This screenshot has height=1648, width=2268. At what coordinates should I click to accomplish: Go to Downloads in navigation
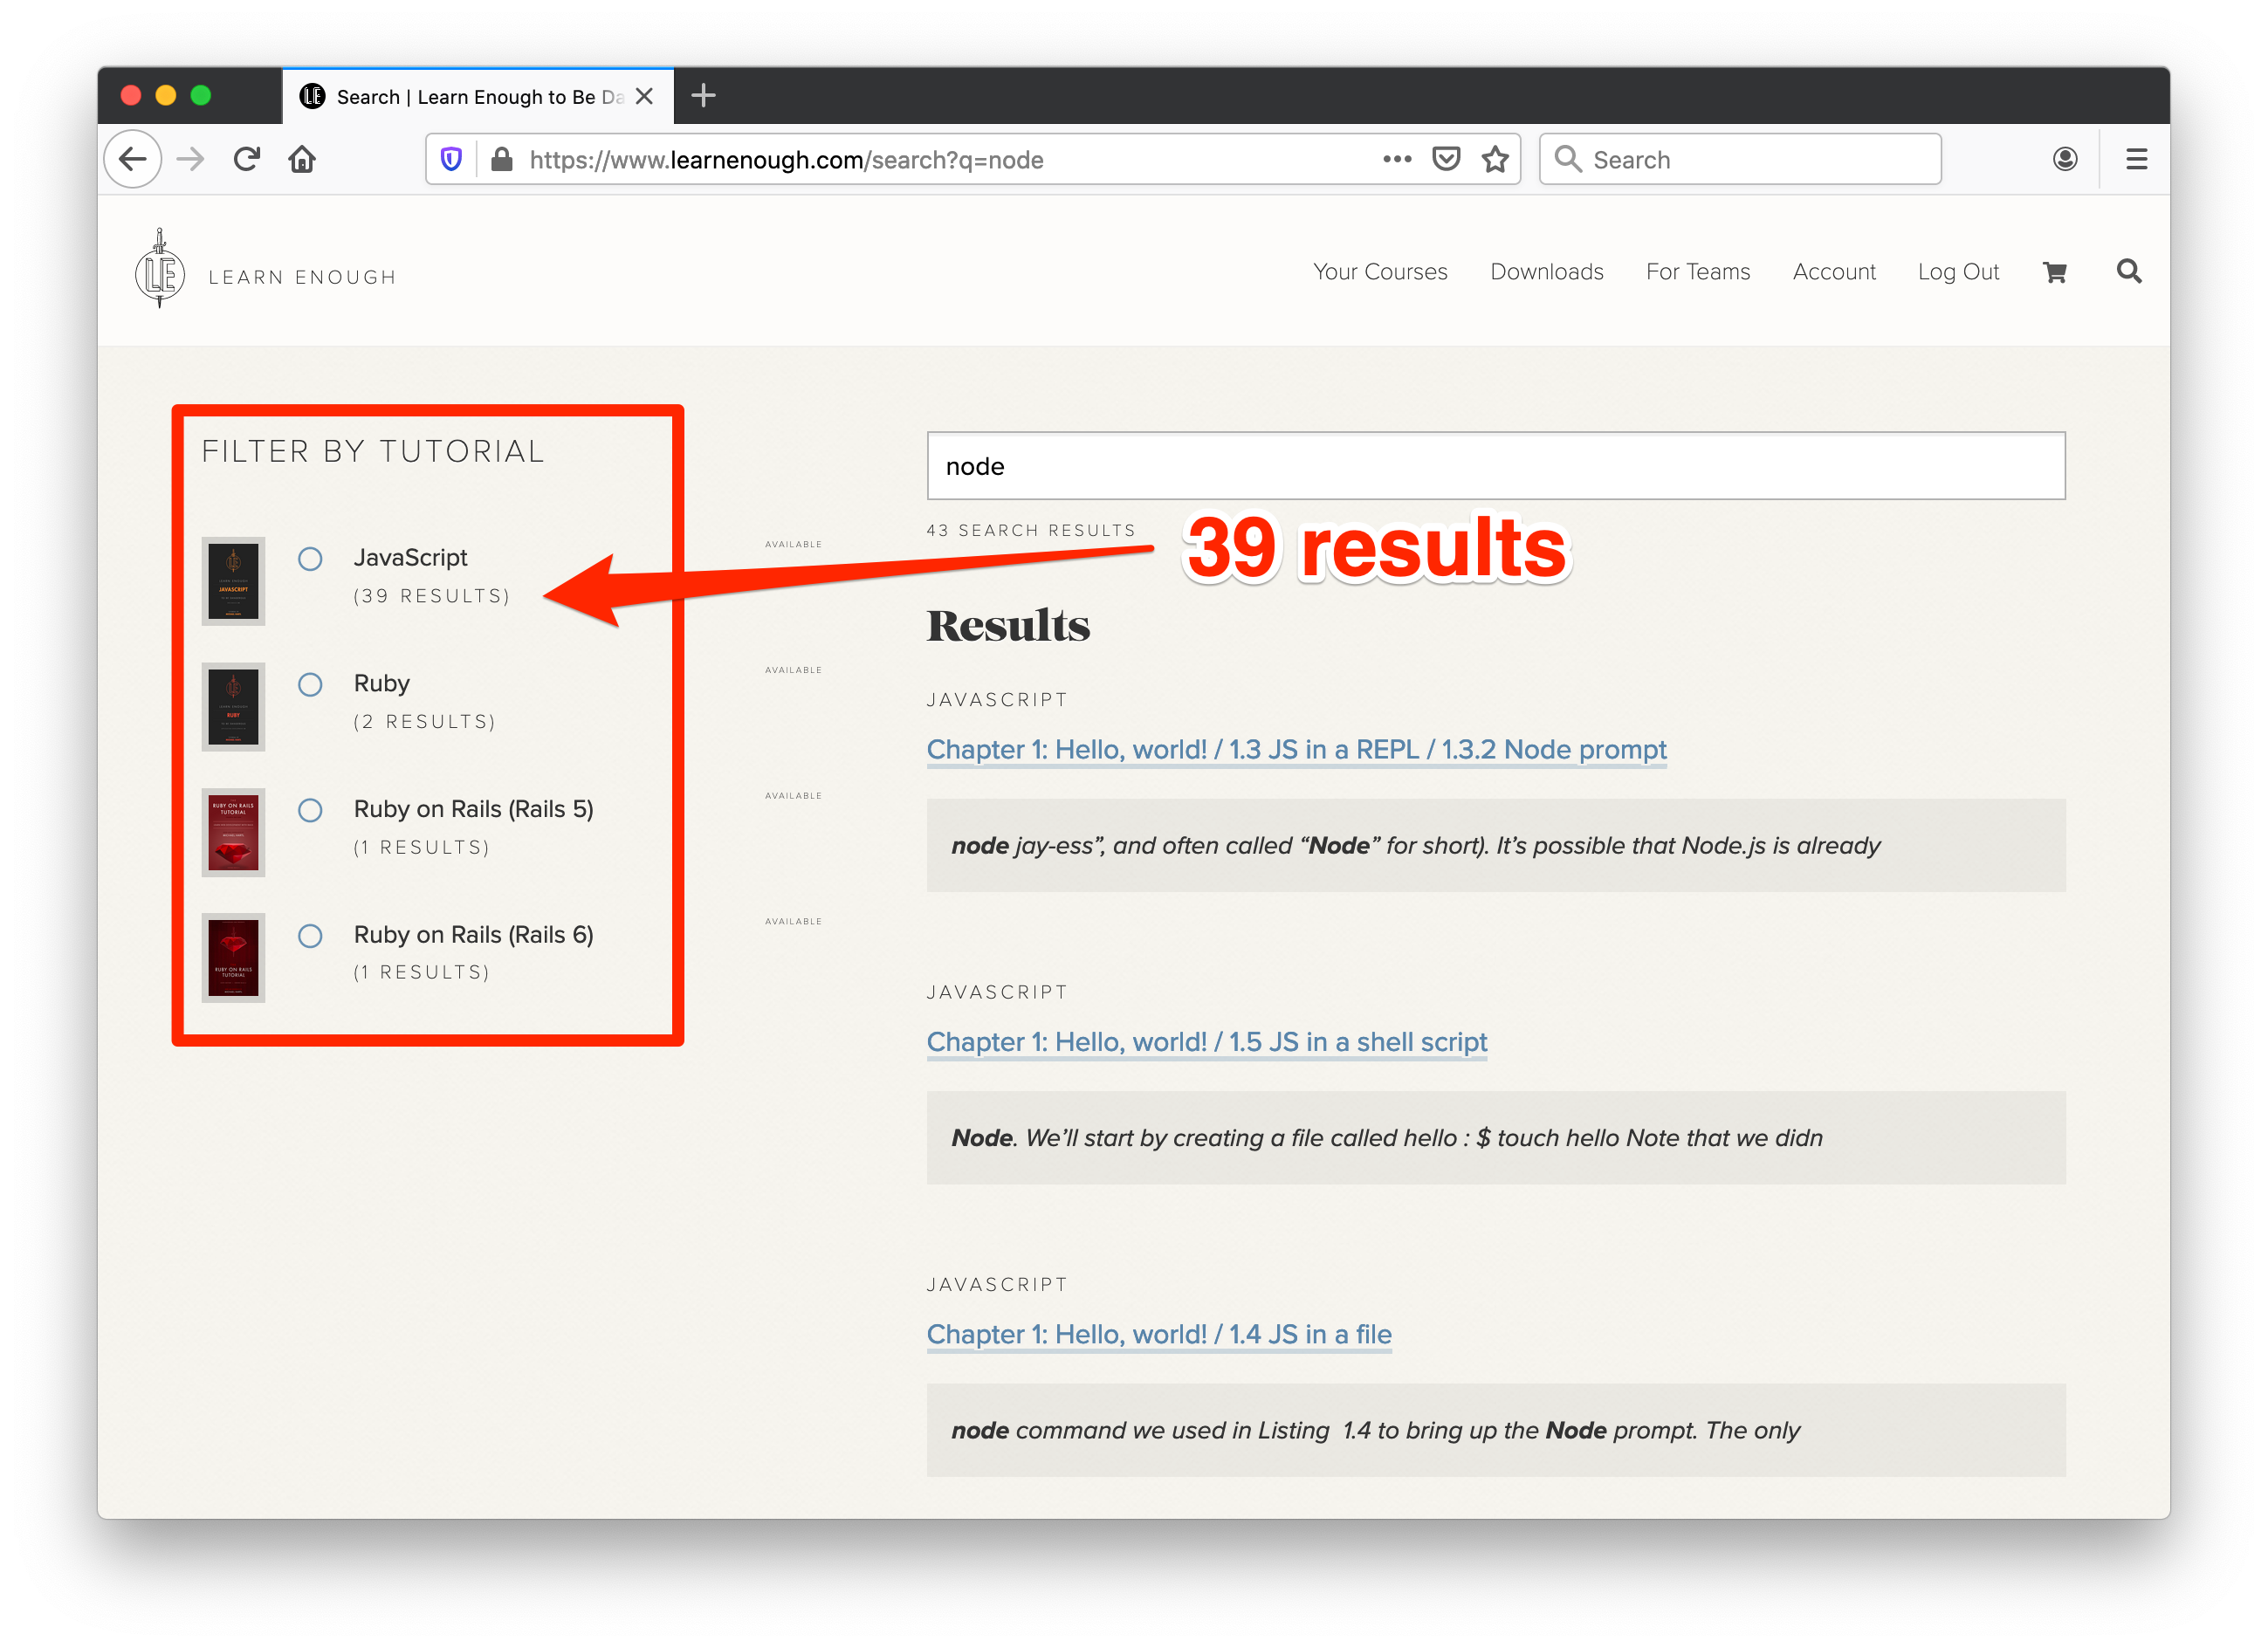tap(1546, 272)
